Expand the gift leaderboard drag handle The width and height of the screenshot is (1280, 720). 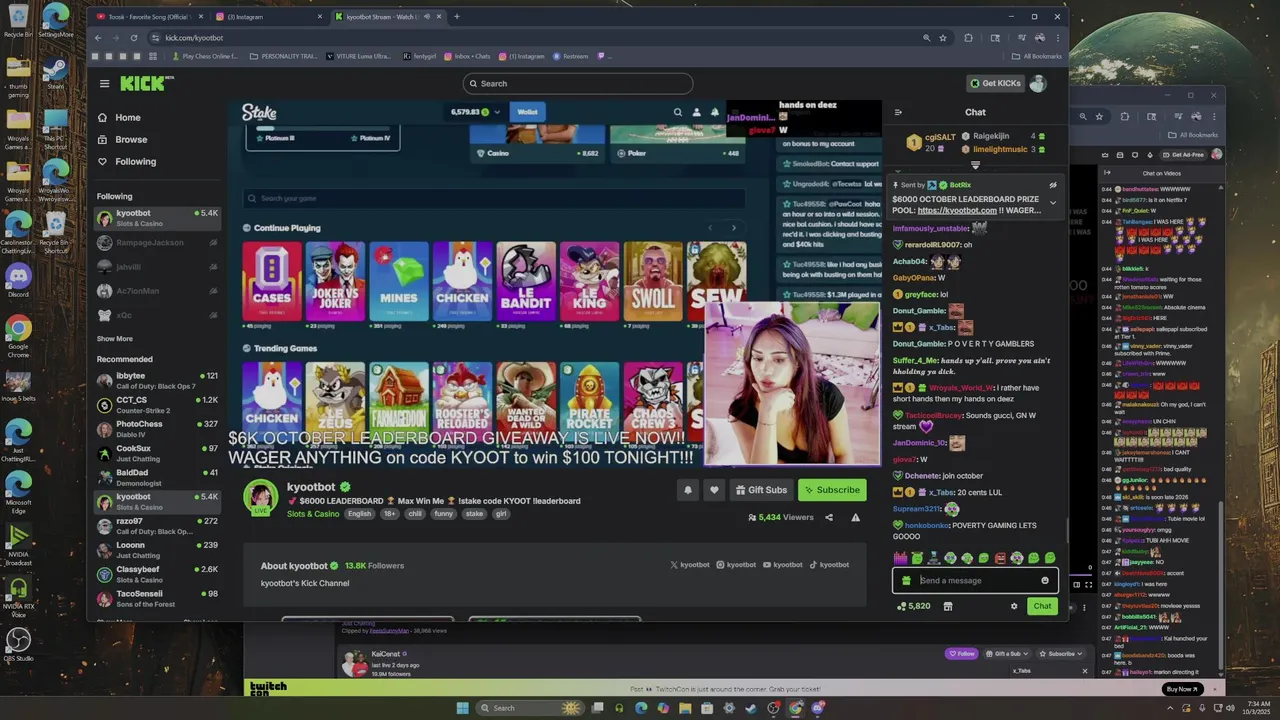[975, 166]
